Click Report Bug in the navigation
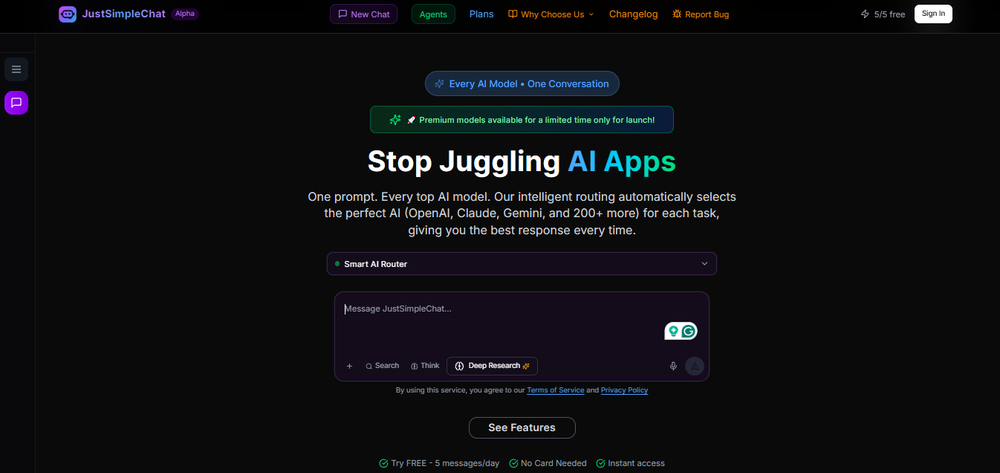Screen dimensions: 1000x473 click(x=701, y=14)
